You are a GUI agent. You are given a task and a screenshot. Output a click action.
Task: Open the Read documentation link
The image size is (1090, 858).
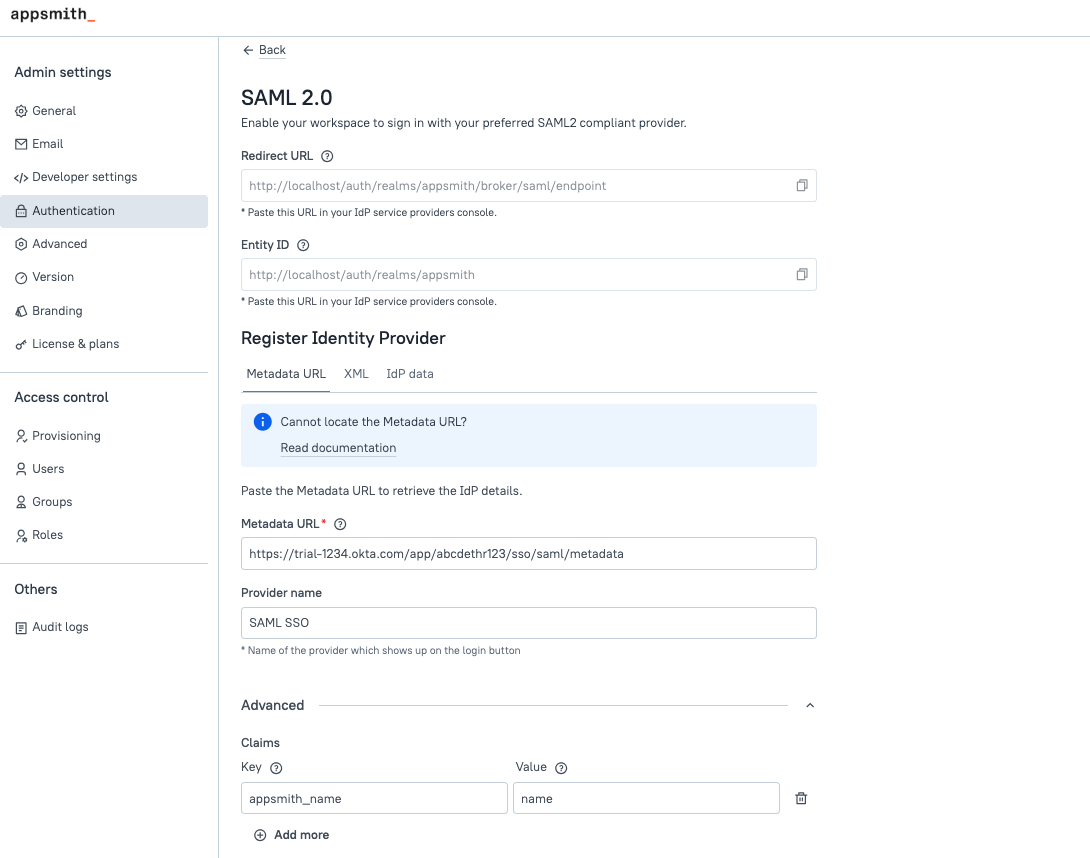338,447
